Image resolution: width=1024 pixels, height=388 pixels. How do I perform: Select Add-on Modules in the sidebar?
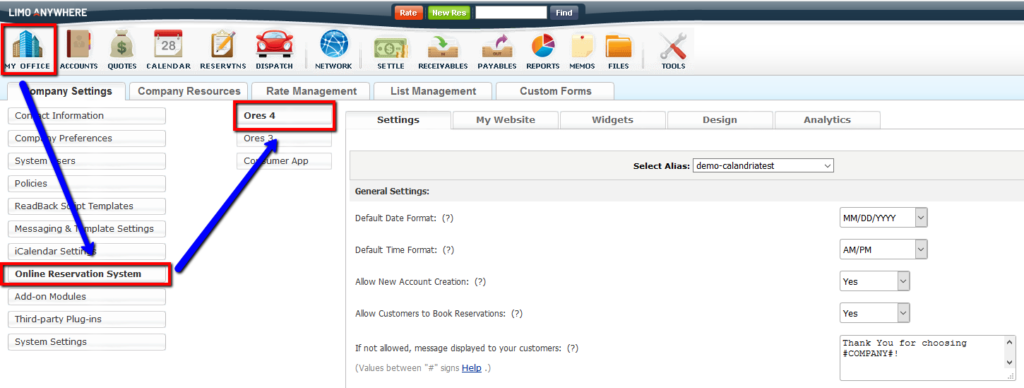tap(87, 297)
